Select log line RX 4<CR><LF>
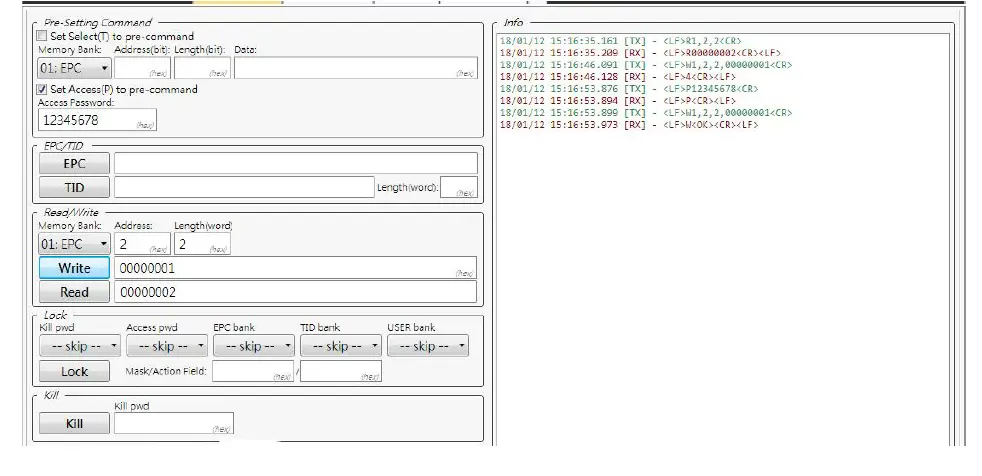Screen dimensions: 982x476 point(618,77)
